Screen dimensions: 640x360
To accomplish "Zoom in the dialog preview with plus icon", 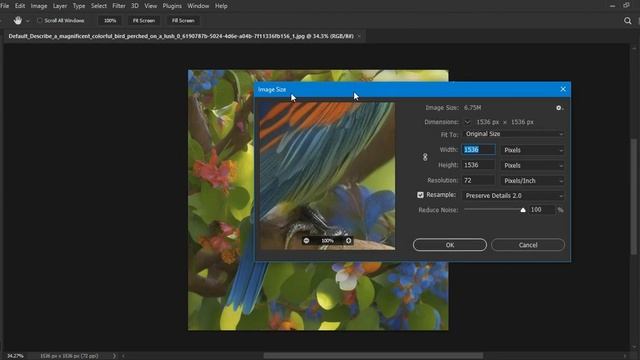I will point(348,241).
